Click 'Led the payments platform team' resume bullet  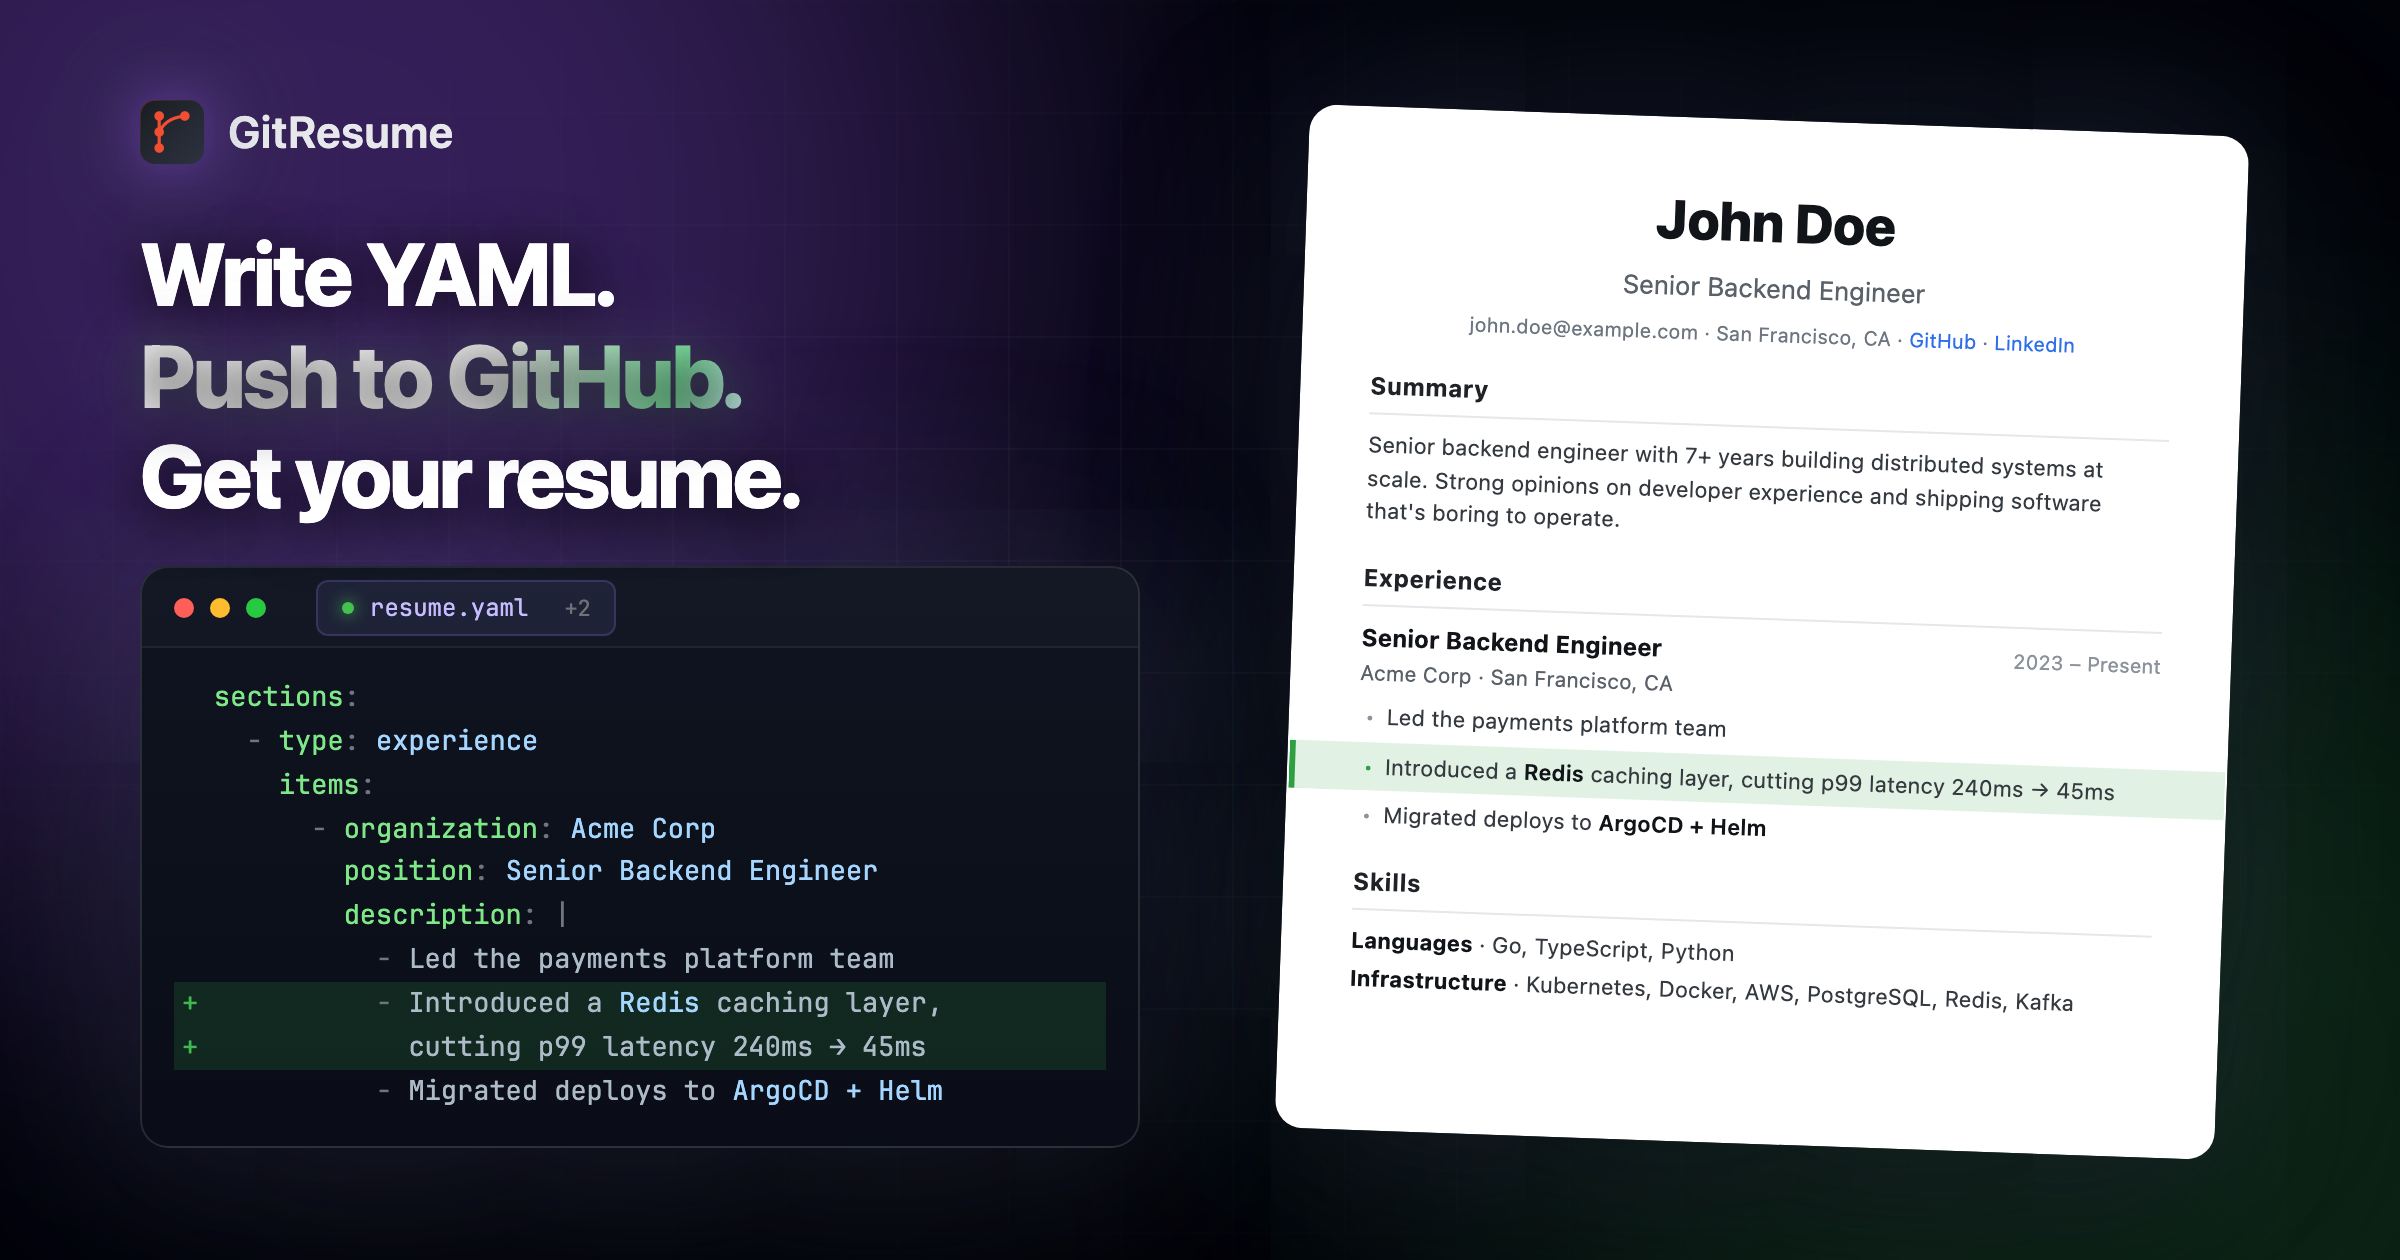pyautogui.click(x=1556, y=723)
